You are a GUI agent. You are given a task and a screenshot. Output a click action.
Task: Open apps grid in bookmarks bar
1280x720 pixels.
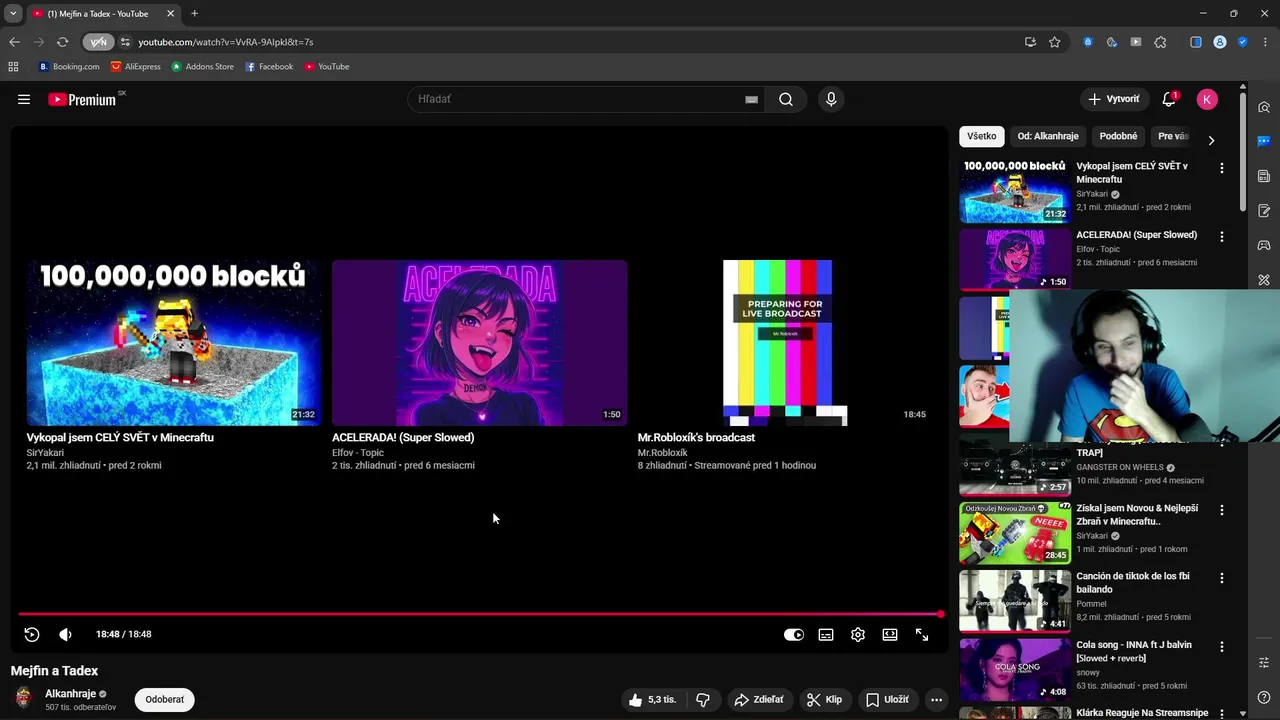pyautogui.click(x=13, y=67)
